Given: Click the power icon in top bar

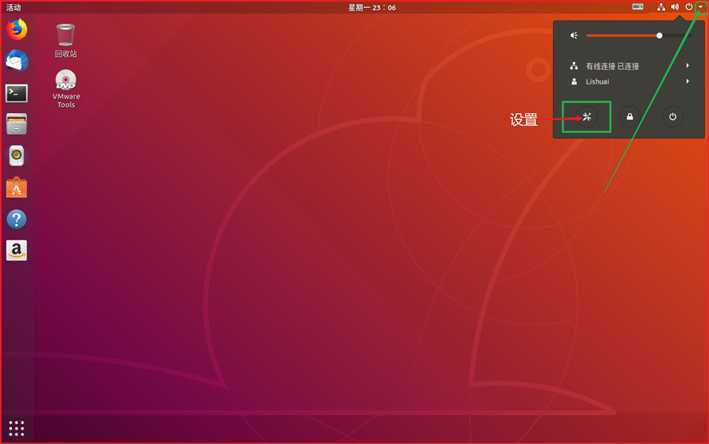Looking at the screenshot, I should [689, 7].
